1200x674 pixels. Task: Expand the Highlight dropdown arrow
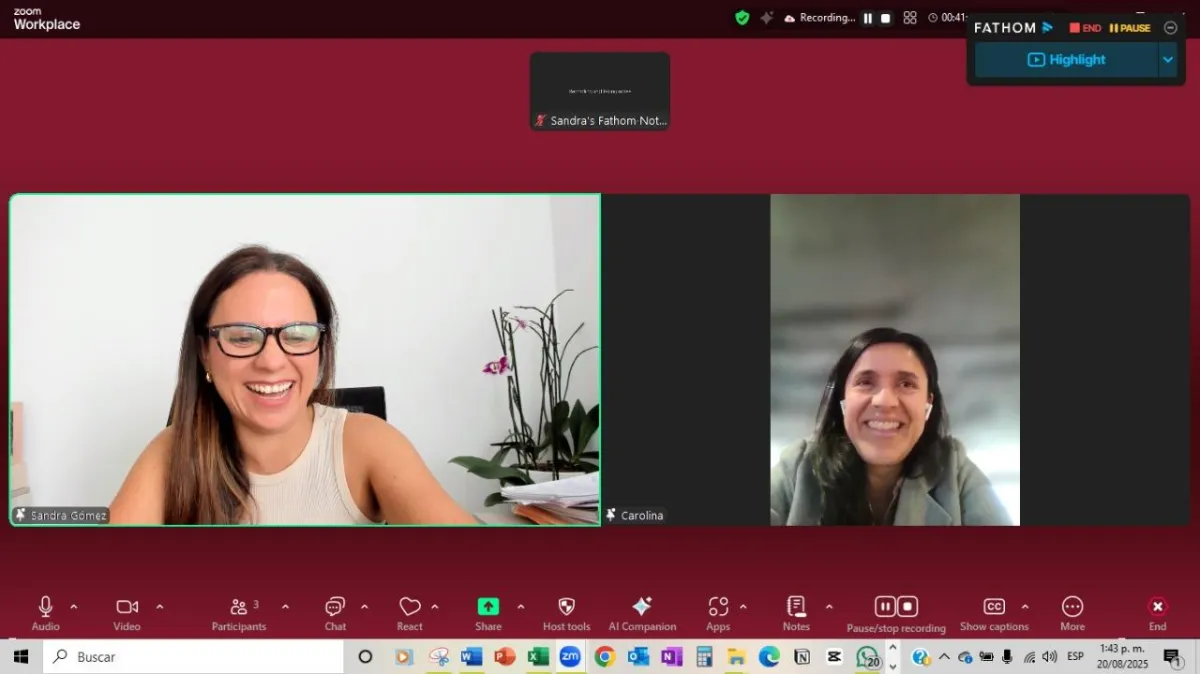pyautogui.click(x=1168, y=60)
